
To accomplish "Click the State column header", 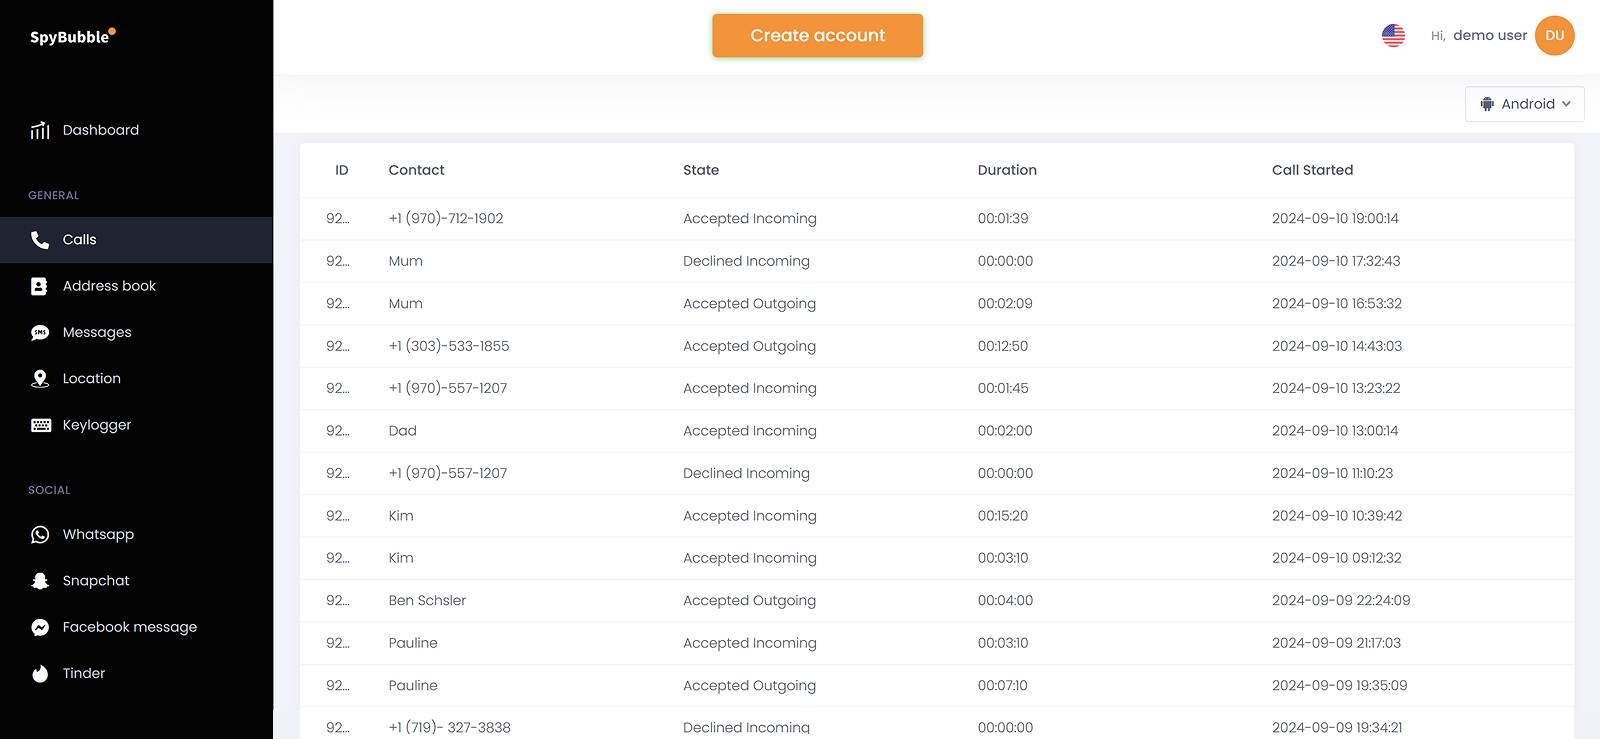I will click(x=701, y=171).
